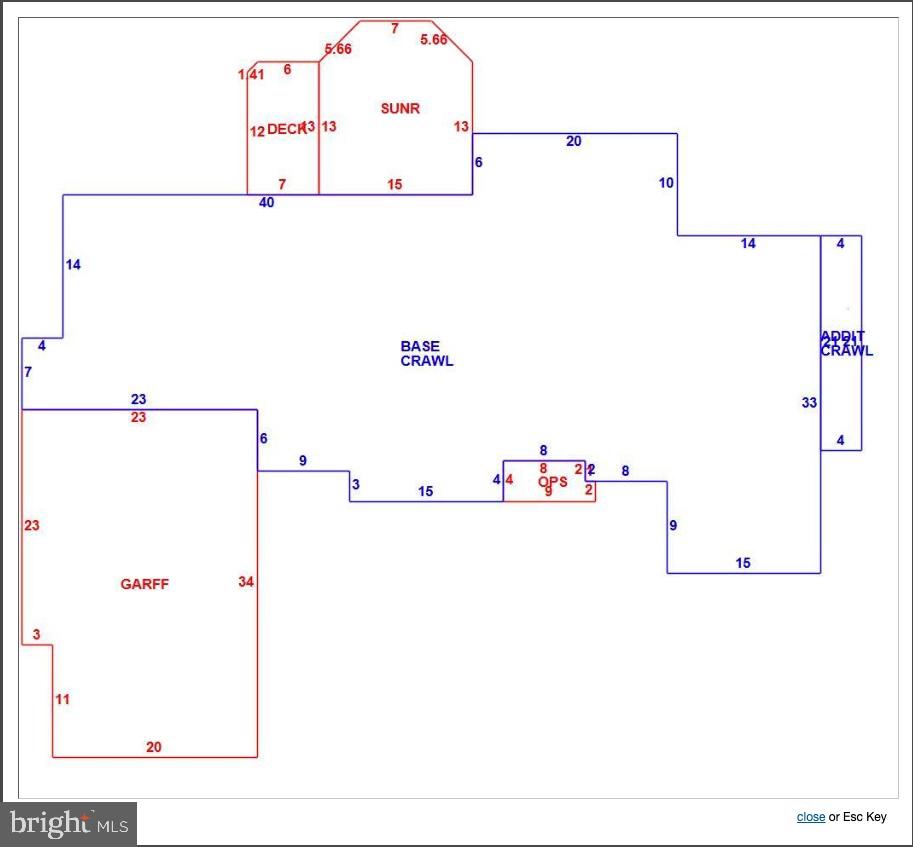Click the red 34 garage dimension

pos(246,581)
